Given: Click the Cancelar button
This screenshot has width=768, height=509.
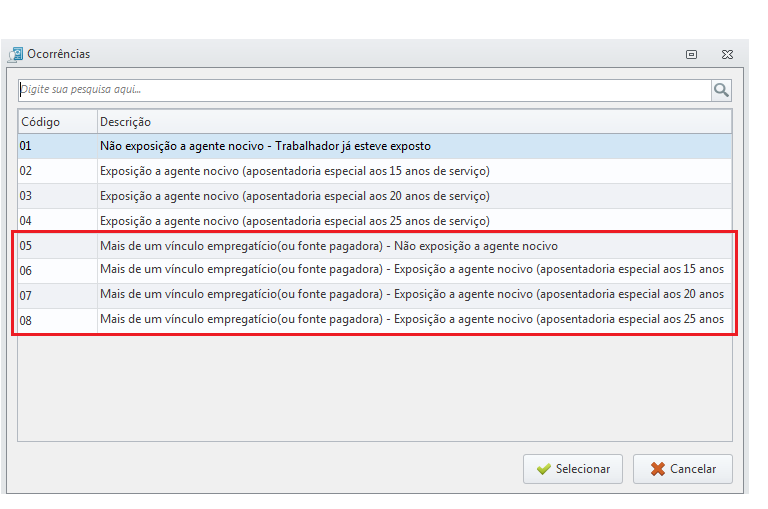Looking at the screenshot, I should pos(683,469).
